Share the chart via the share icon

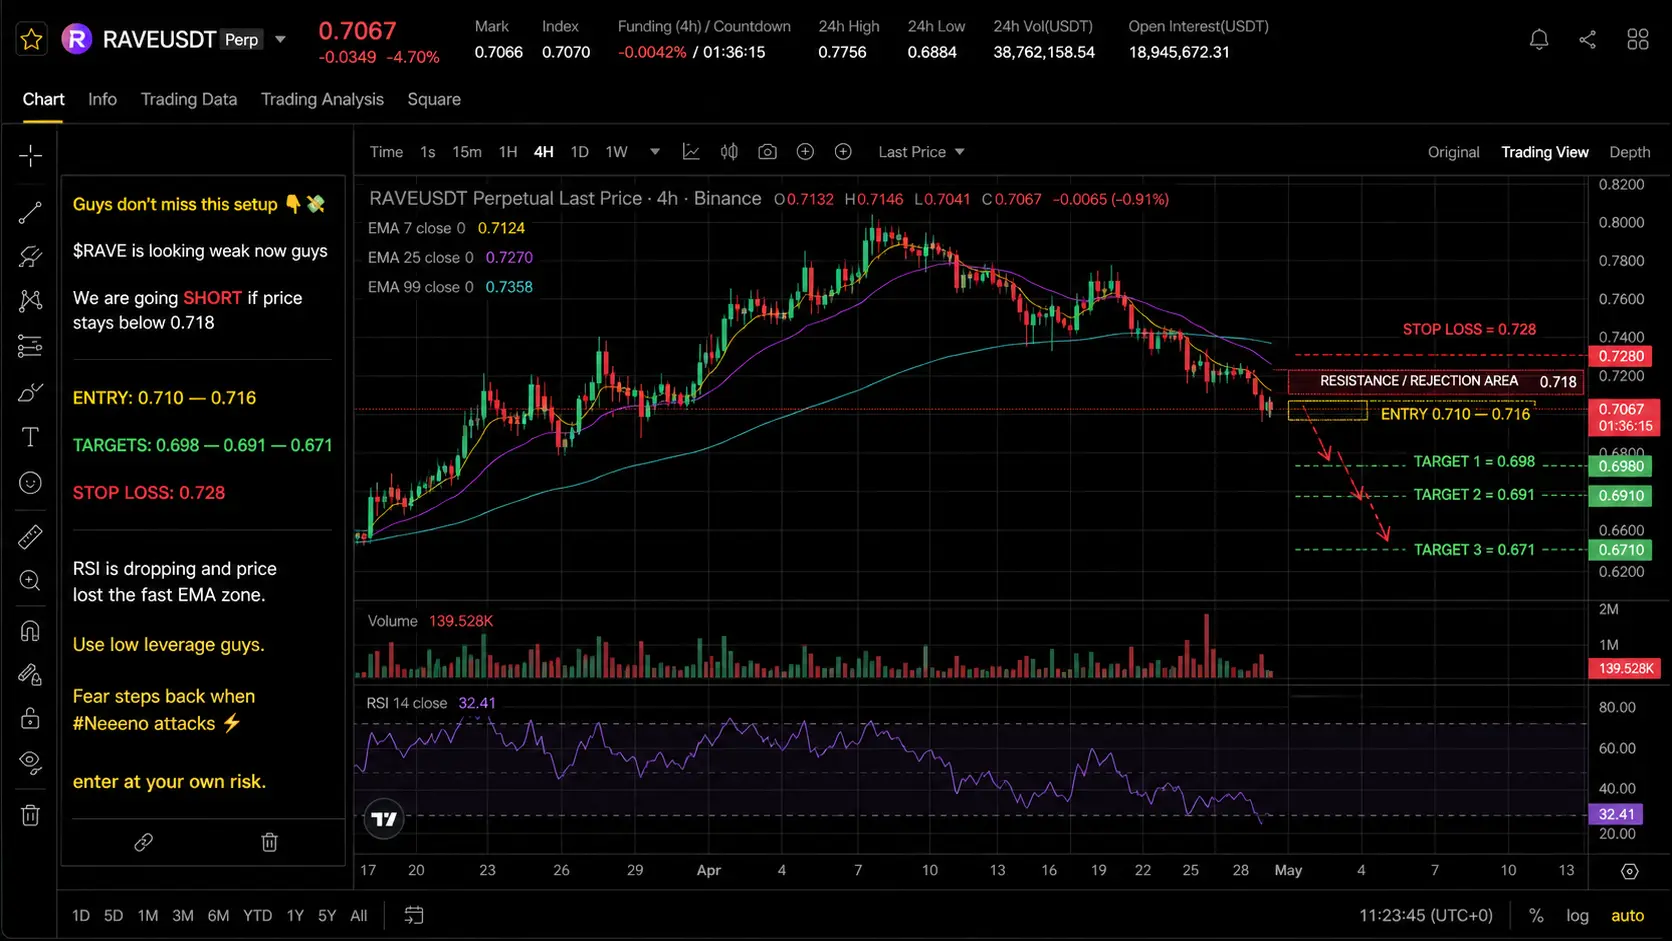pyautogui.click(x=1587, y=39)
